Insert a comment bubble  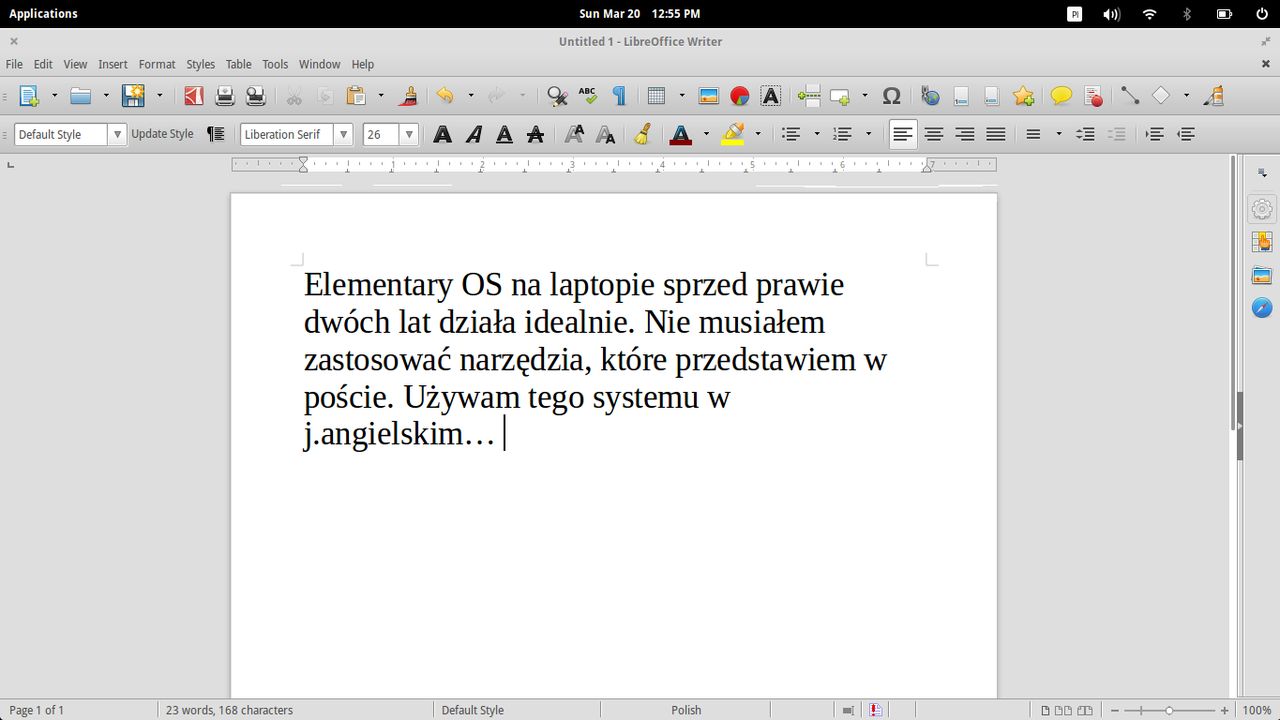[x=1061, y=96]
